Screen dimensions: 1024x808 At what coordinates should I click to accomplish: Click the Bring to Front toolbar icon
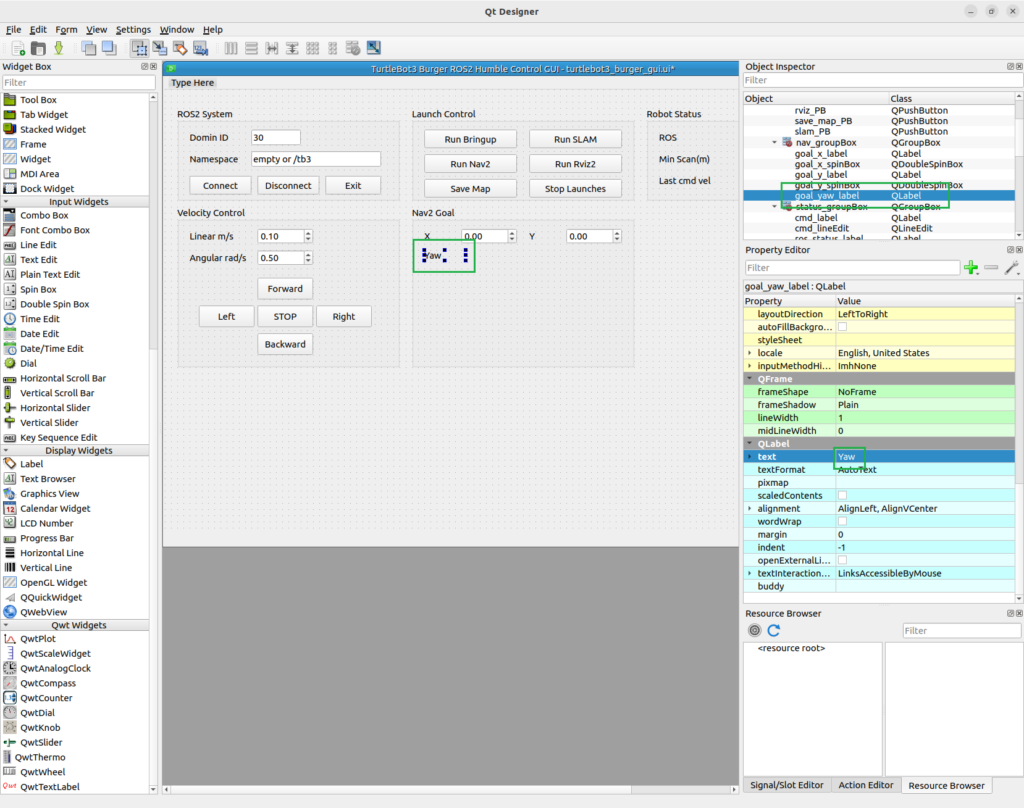coord(109,48)
